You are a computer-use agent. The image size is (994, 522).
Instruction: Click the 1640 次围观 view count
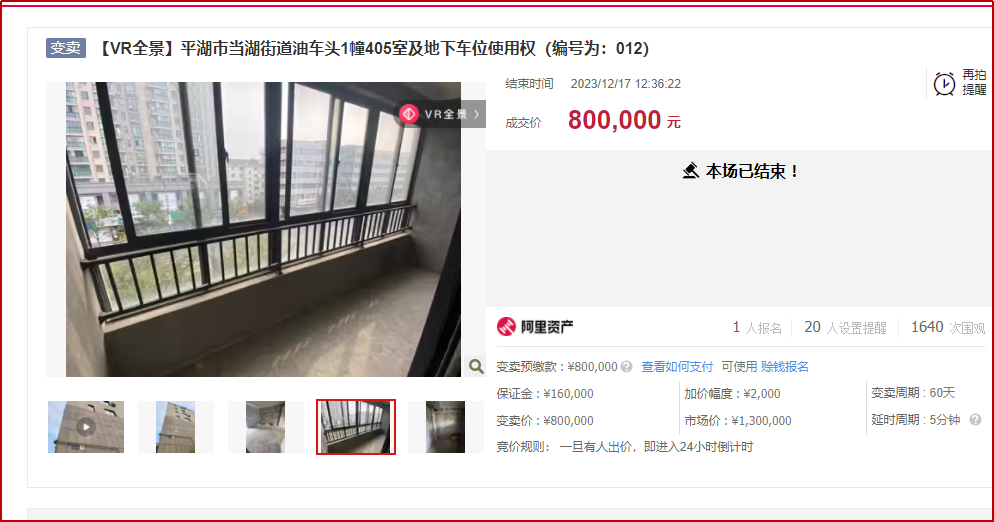(948, 327)
